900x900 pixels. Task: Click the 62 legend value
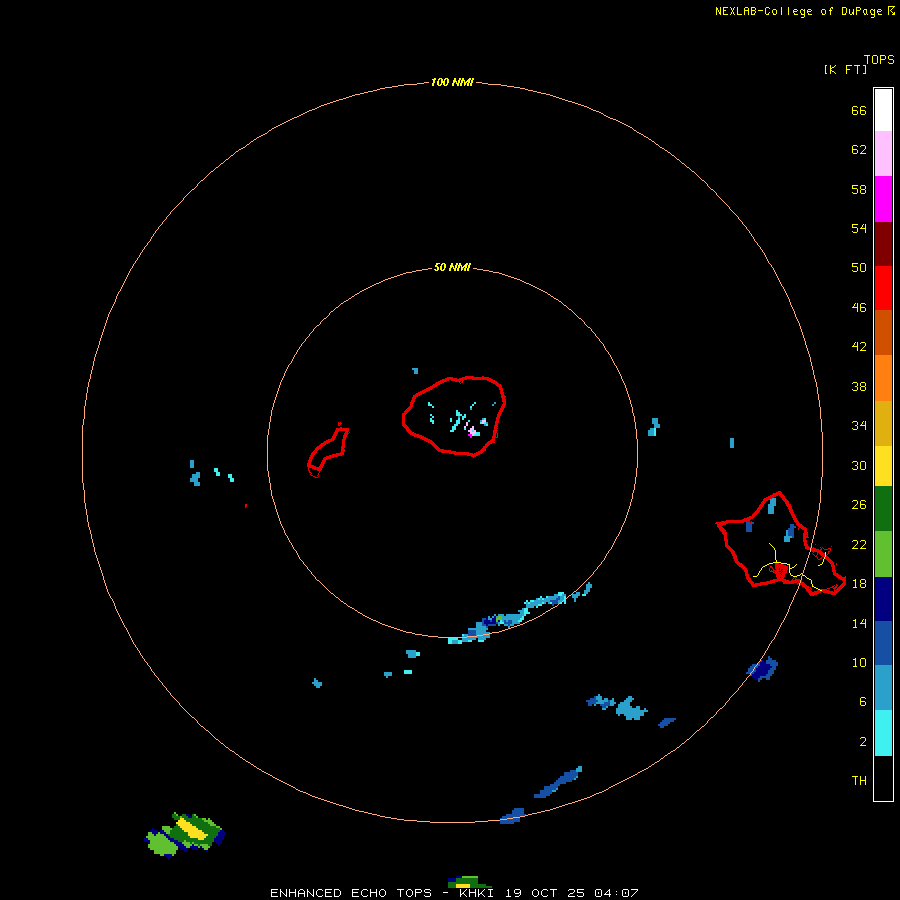coord(859,149)
